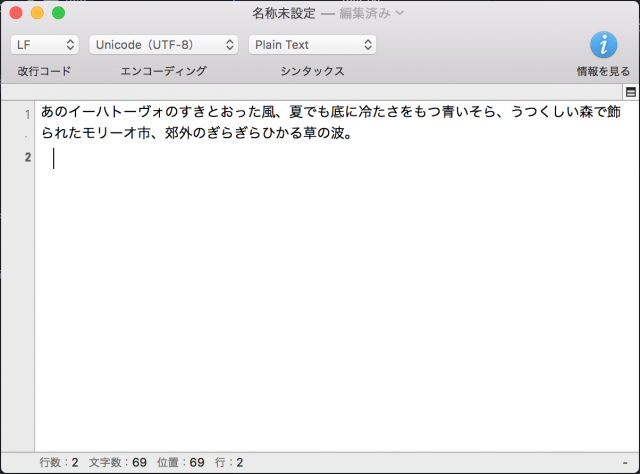
Task: Open the Plain Text syntax dropdown
Action: coord(312,45)
